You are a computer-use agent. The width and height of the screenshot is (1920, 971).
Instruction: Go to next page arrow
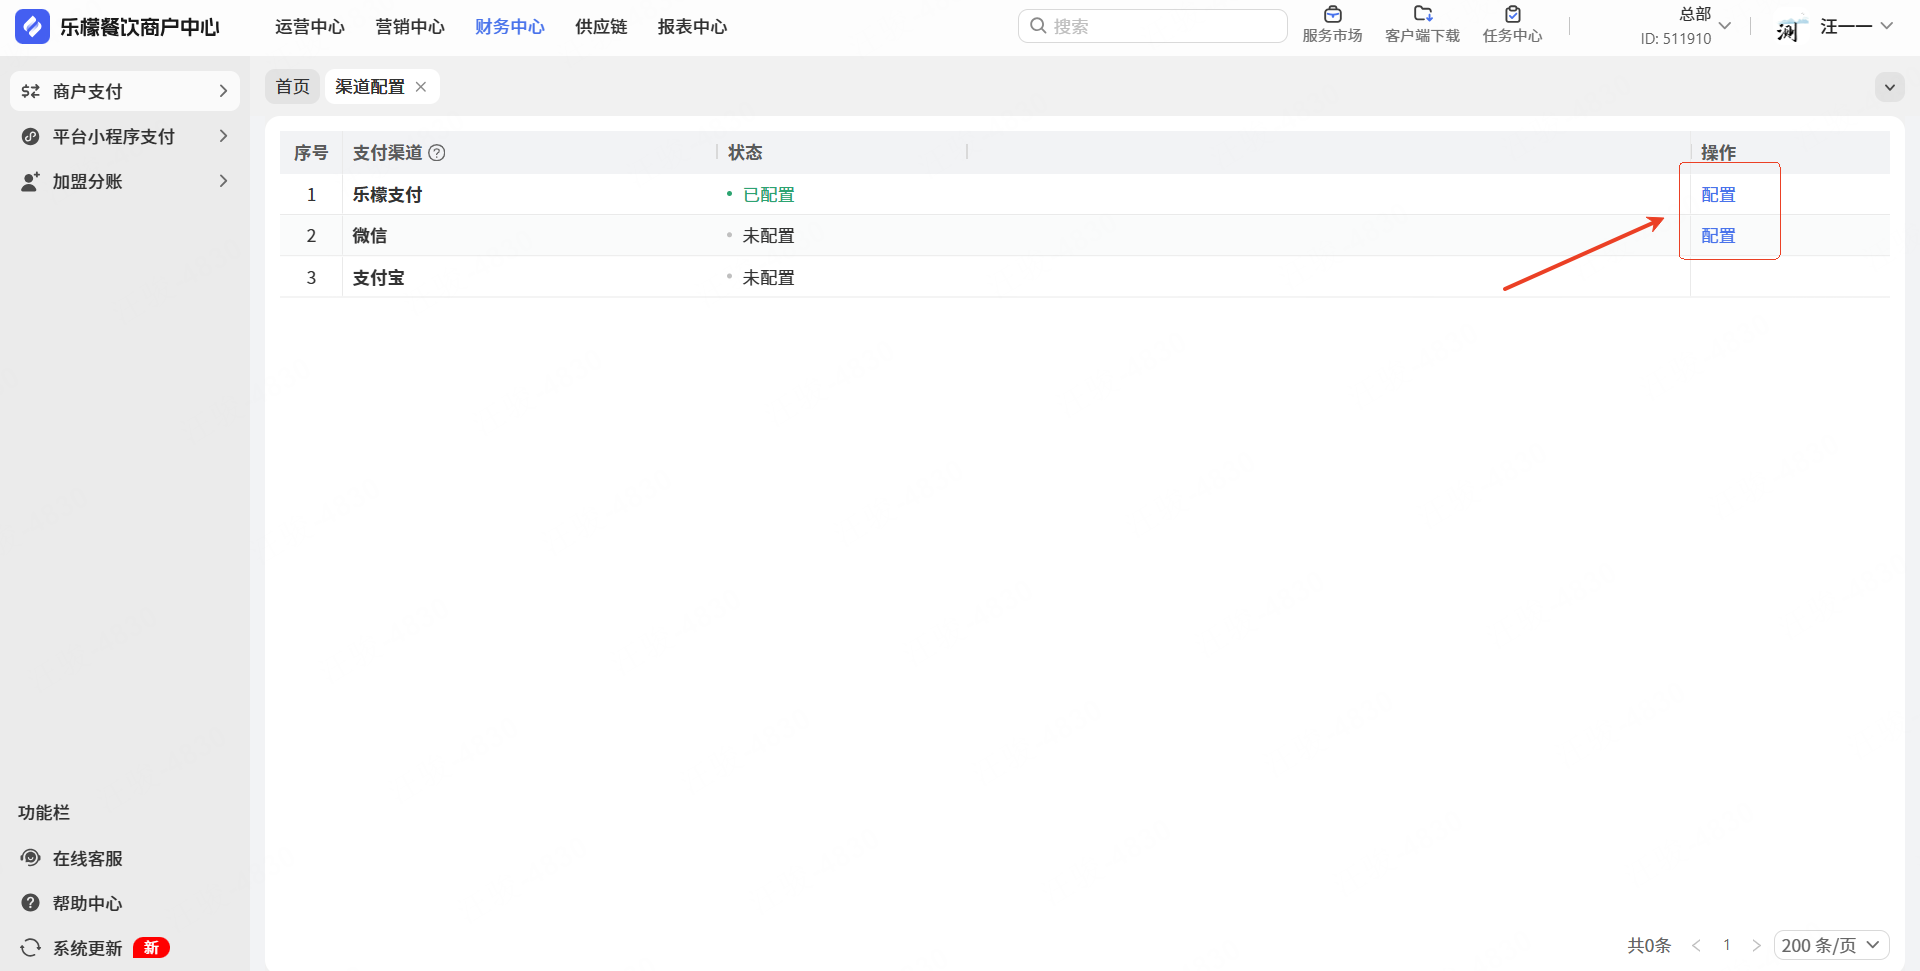pos(1756,945)
